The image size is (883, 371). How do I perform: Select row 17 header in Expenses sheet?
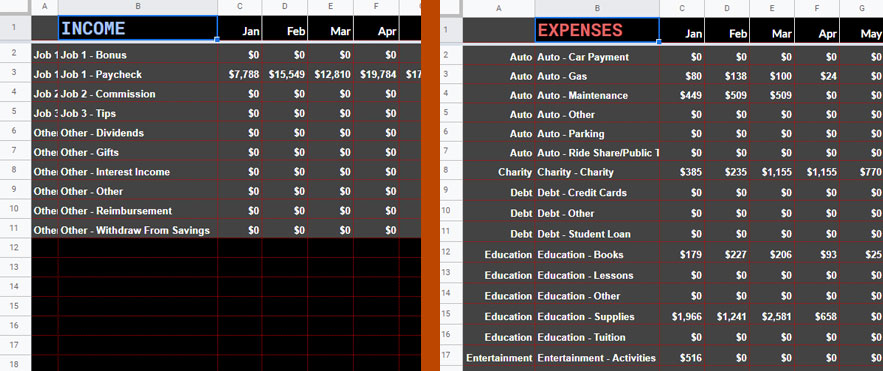(x=445, y=355)
